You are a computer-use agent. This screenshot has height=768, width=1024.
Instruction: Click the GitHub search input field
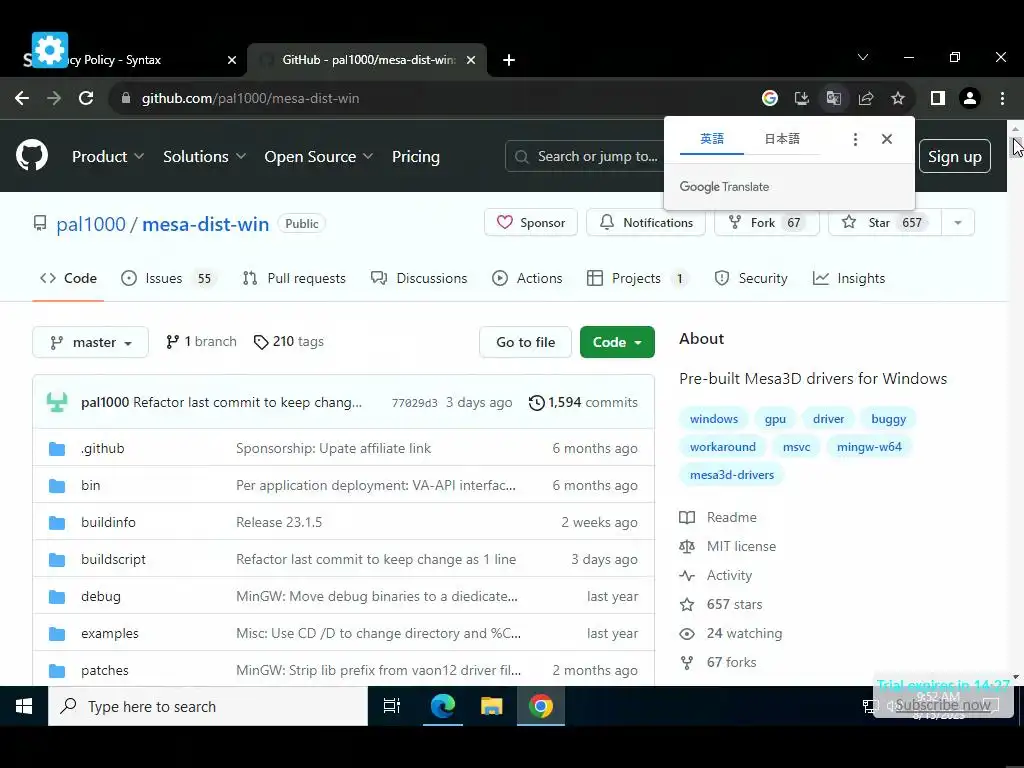pos(584,157)
